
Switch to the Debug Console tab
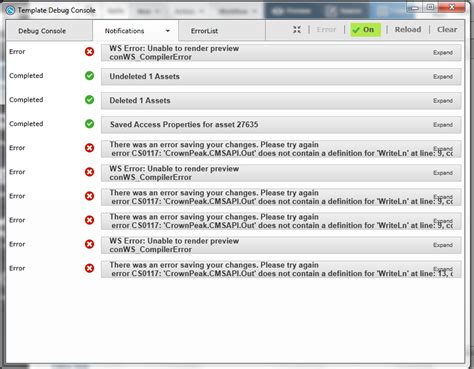click(x=49, y=31)
